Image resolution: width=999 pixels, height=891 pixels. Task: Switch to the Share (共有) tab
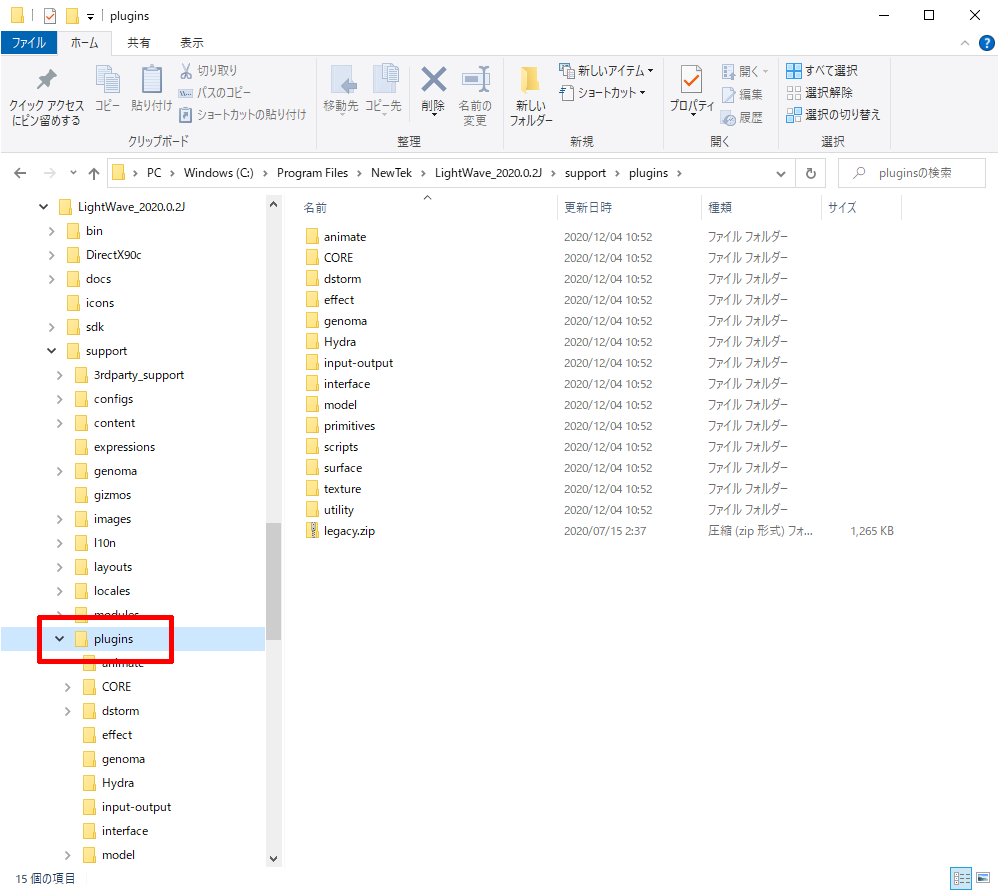tap(138, 43)
